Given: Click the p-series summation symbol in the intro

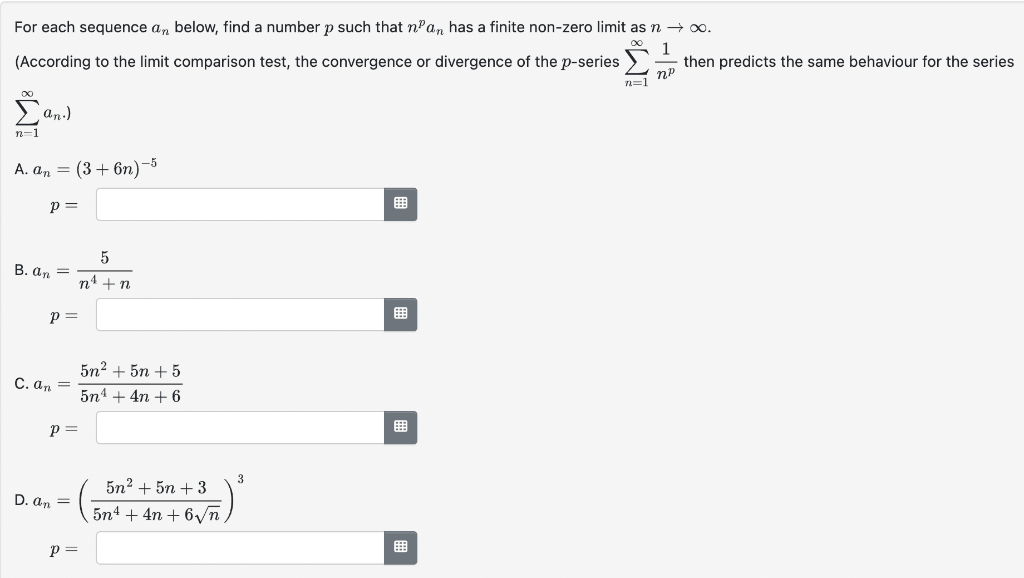Looking at the screenshot, I should pos(634,61).
